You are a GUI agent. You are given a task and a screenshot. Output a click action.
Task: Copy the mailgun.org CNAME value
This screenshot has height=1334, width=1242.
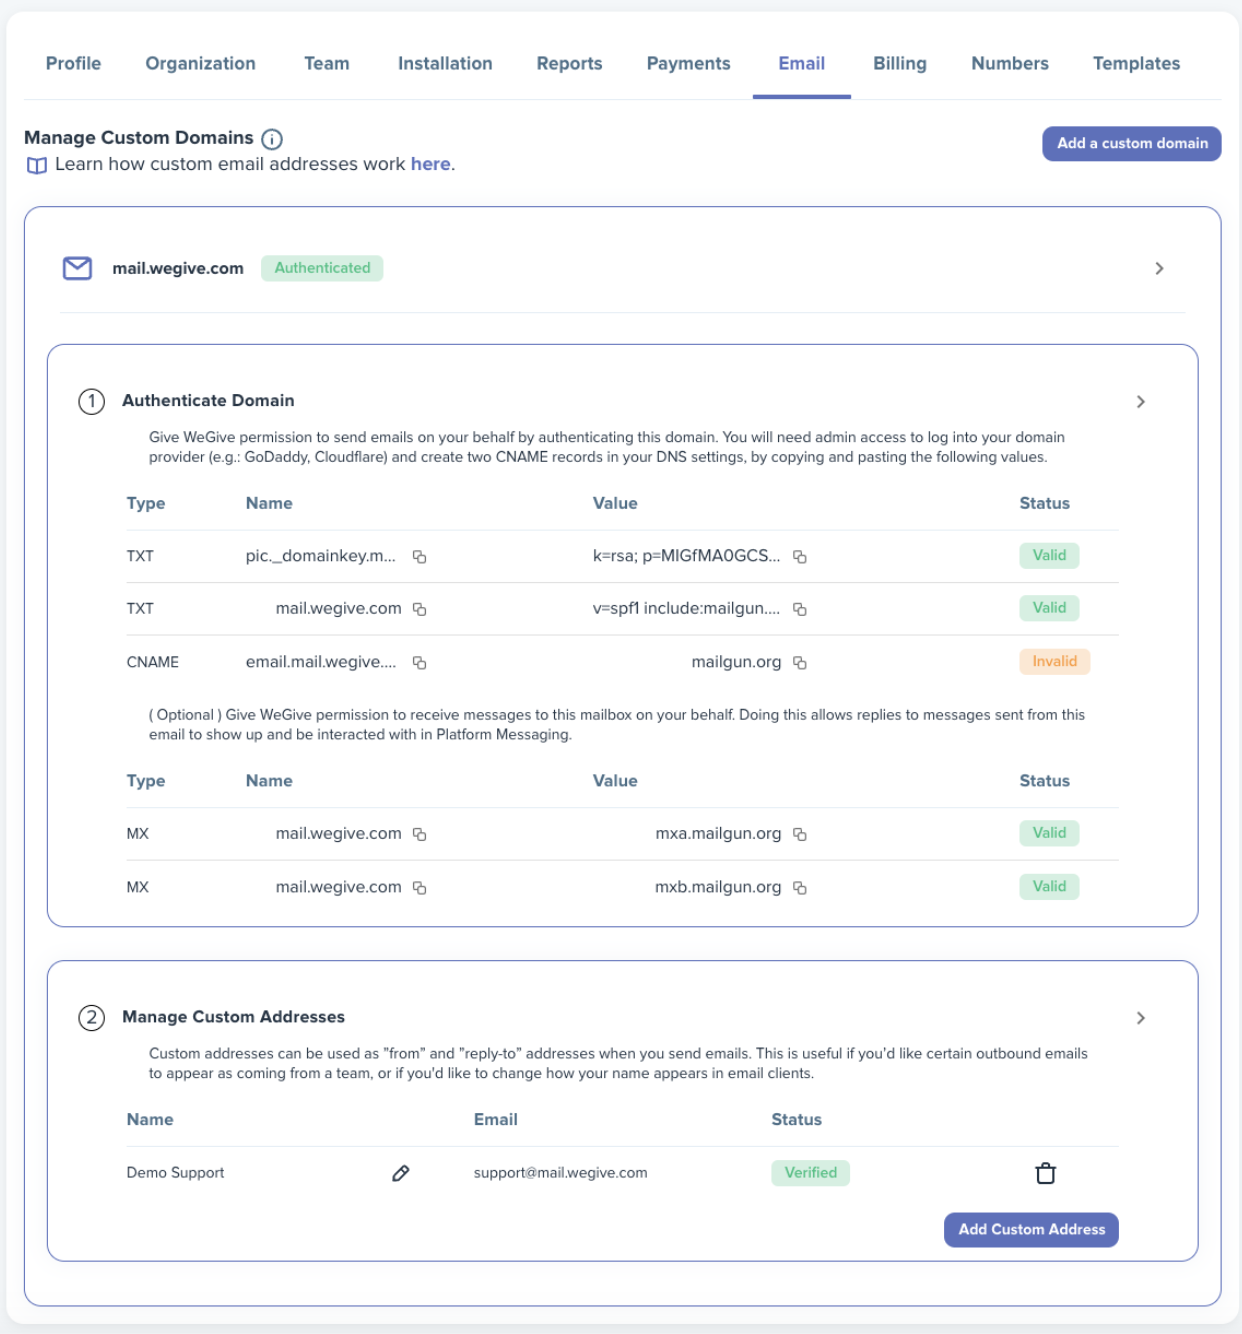coord(800,663)
